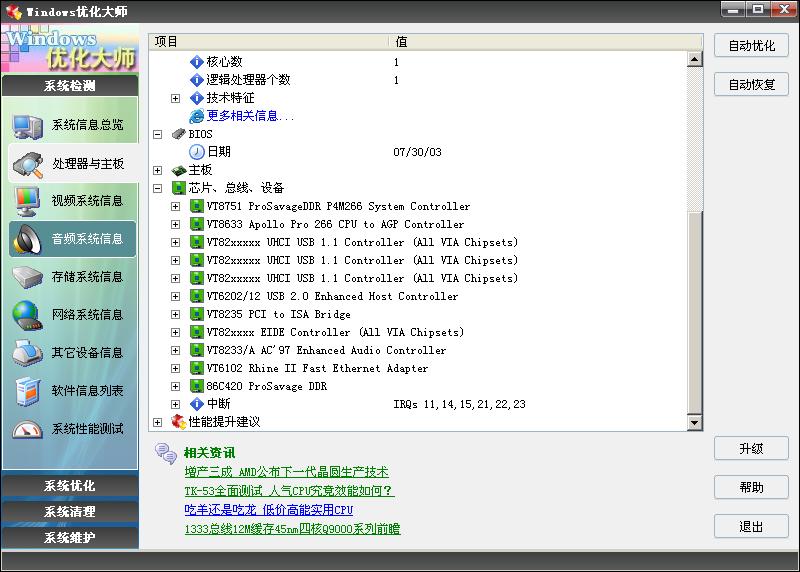Image resolution: width=800 pixels, height=572 pixels.
Task: Click the vertical scrollbar thumb
Action: pyautogui.click(x=694, y=311)
